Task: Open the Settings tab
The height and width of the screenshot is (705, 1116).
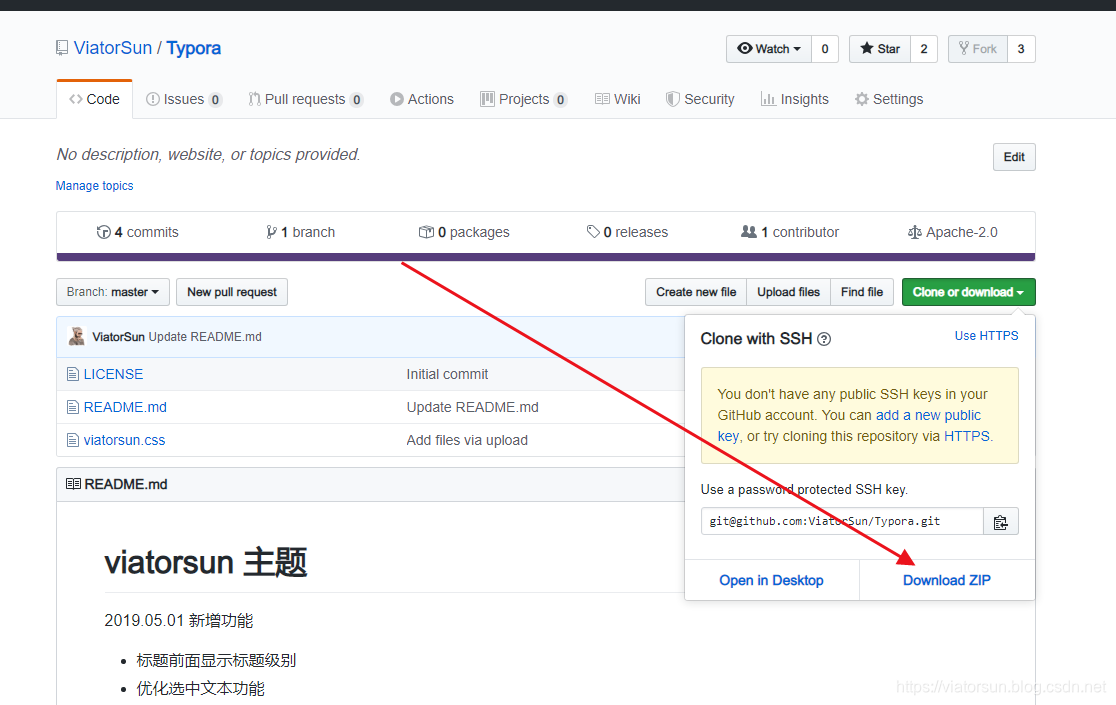Action: click(x=889, y=99)
